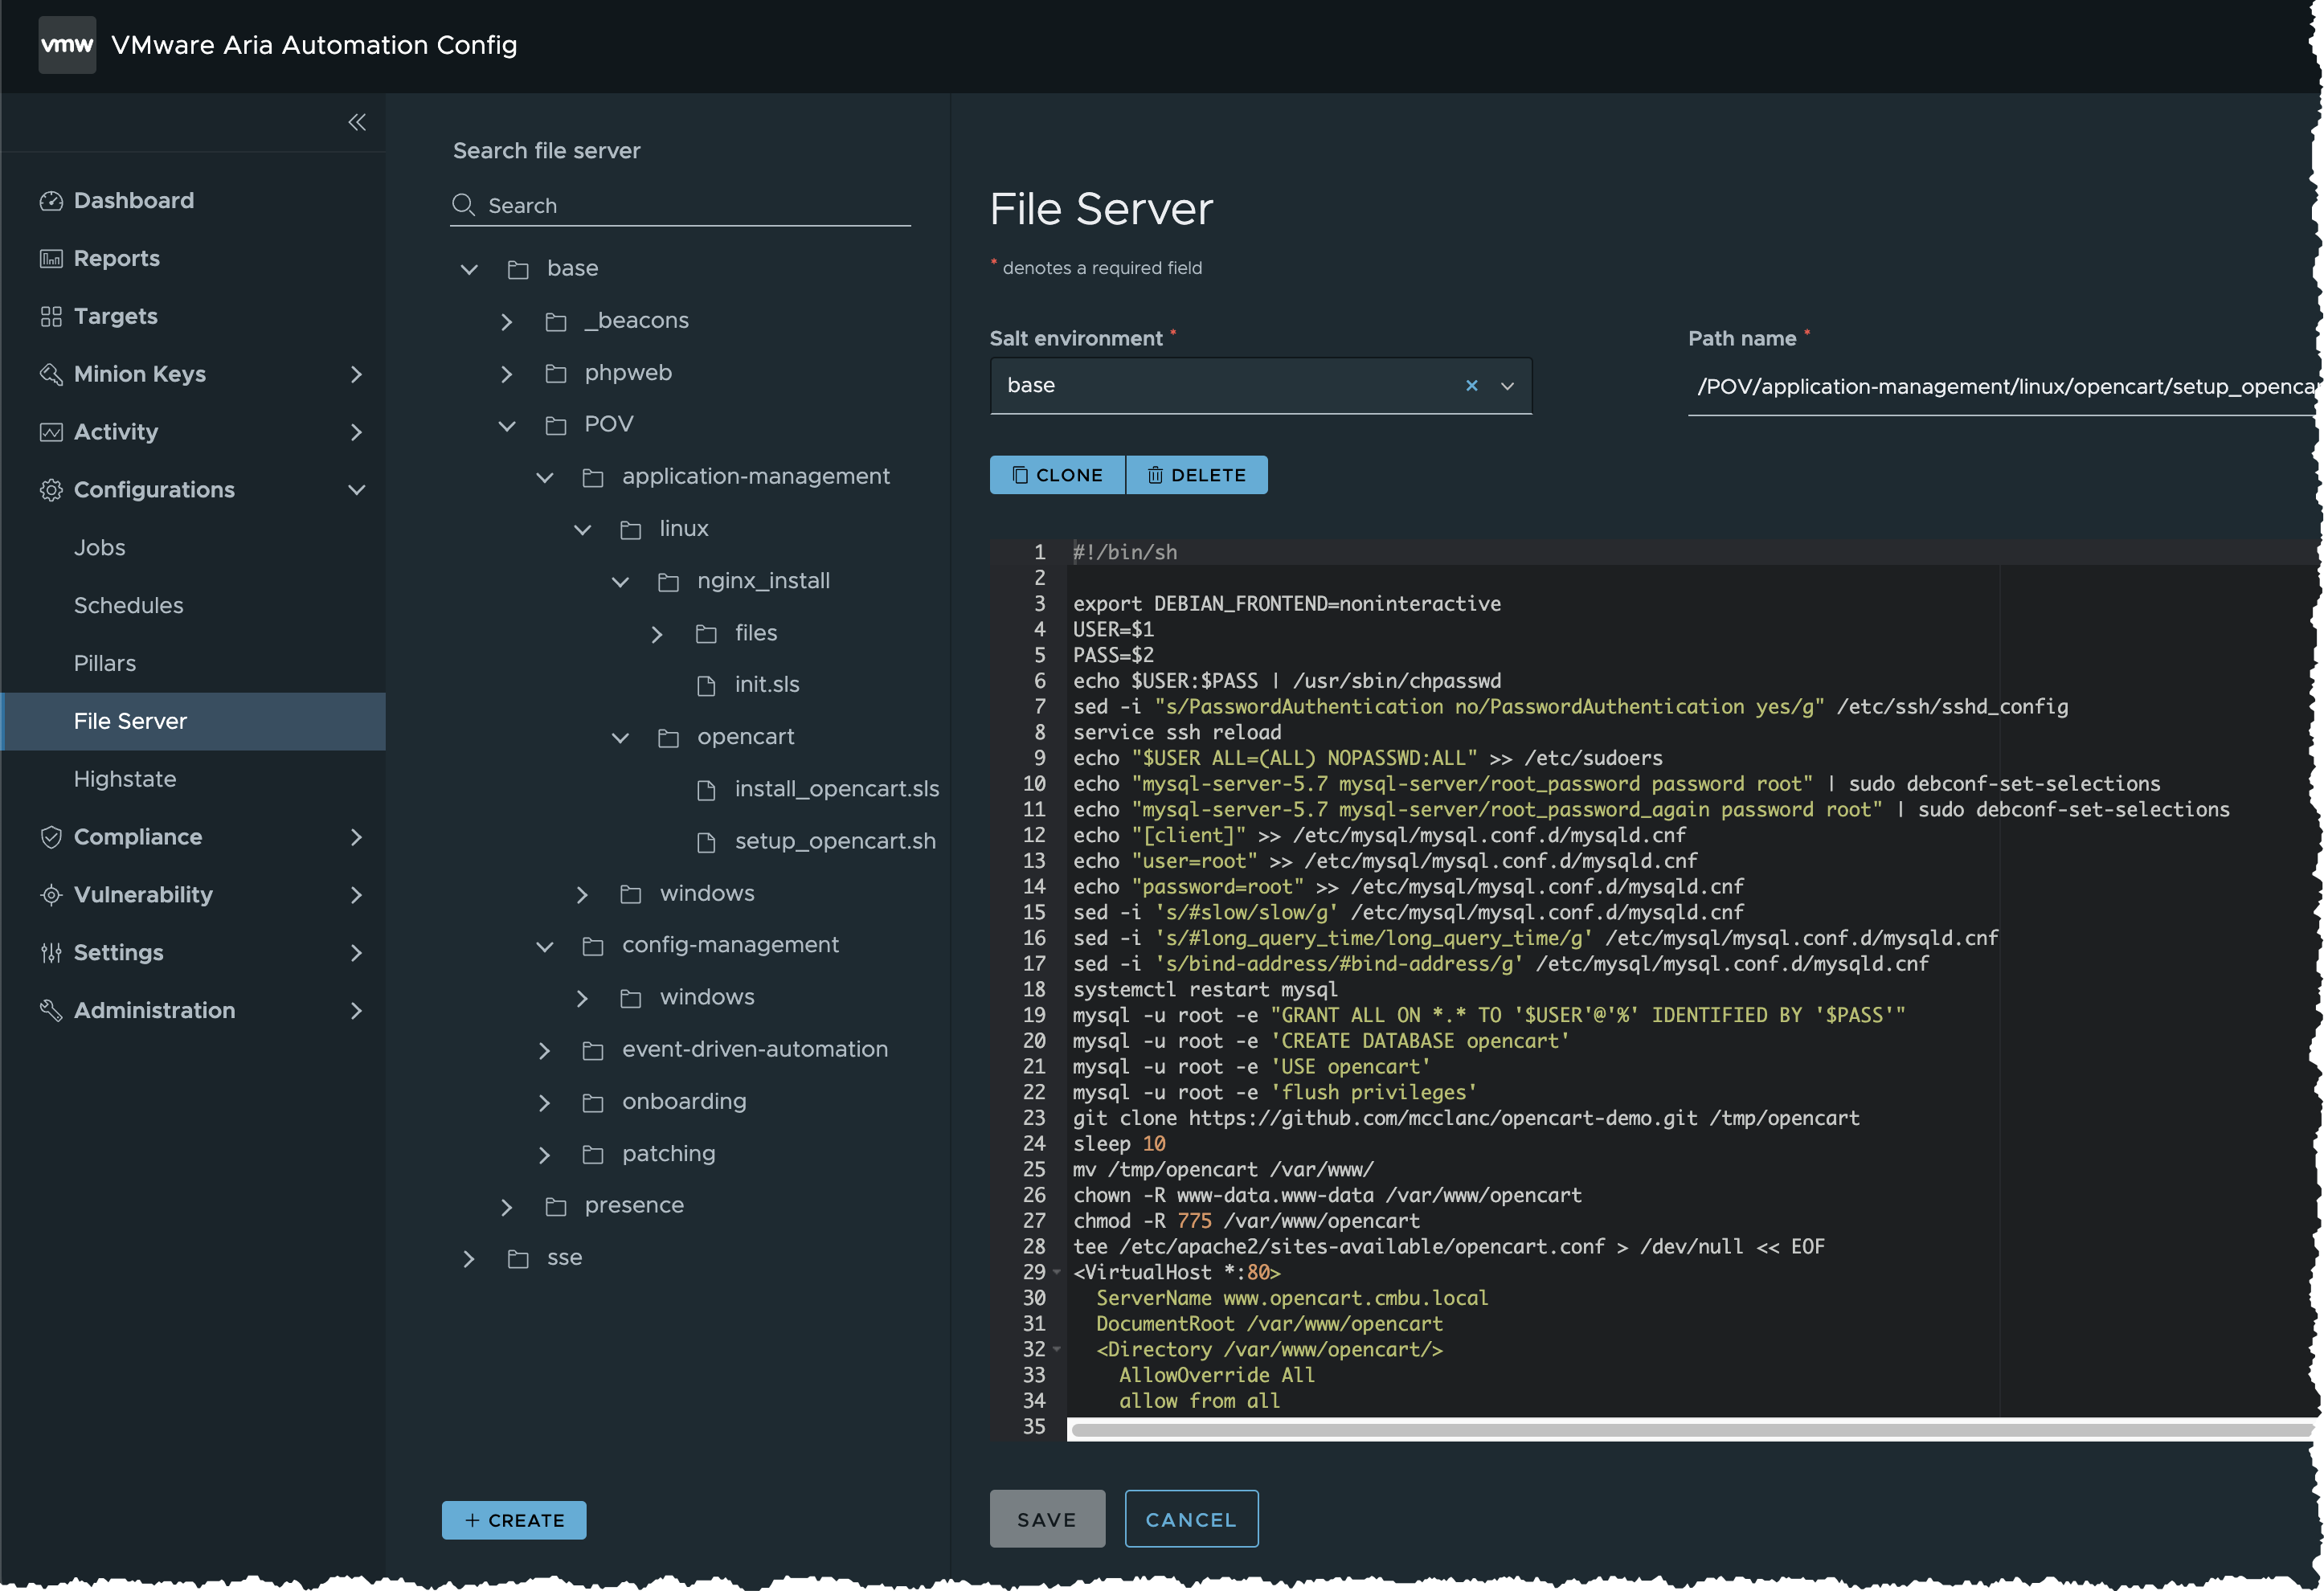Click the Settings sliders icon
Viewport: 2324px width, 1591px height.
coord(51,953)
